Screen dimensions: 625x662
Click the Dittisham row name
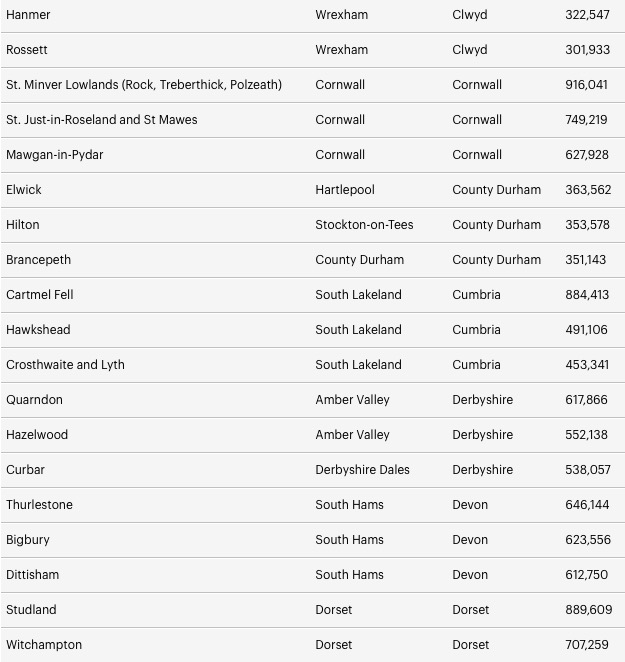pyautogui.click(x=33, y=575)
